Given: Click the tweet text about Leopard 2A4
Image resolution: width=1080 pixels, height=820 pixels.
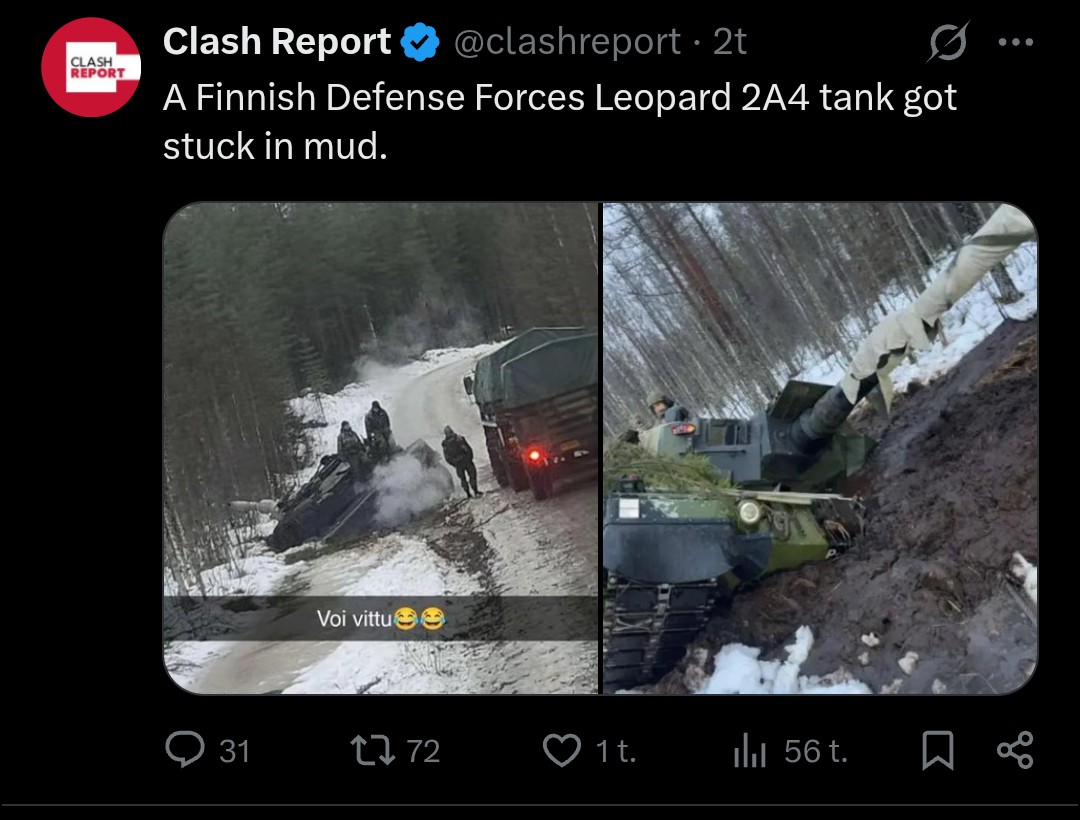Looking at the screenshot, I should pos(560,122).
